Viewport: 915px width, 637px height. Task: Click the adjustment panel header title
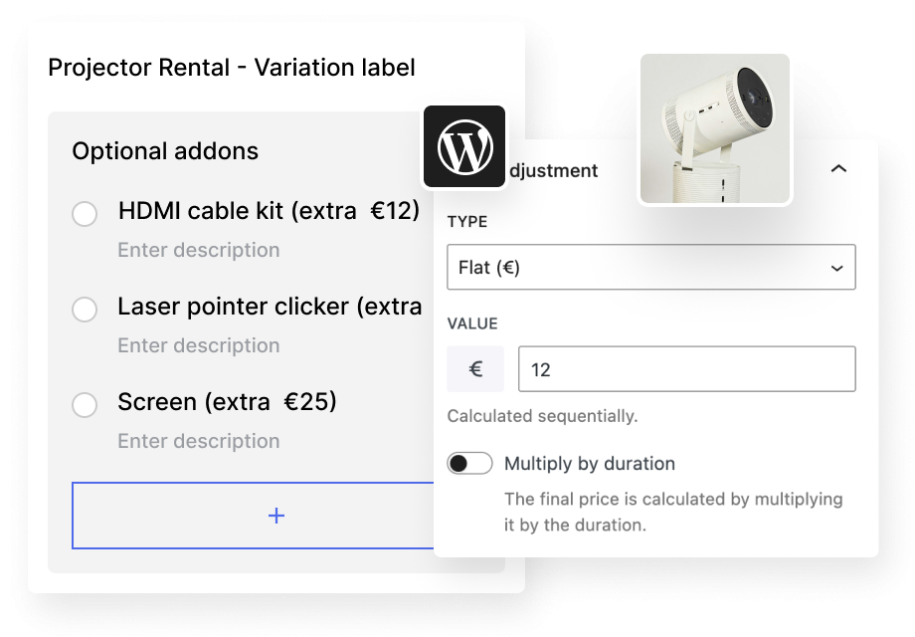(553, 171)
